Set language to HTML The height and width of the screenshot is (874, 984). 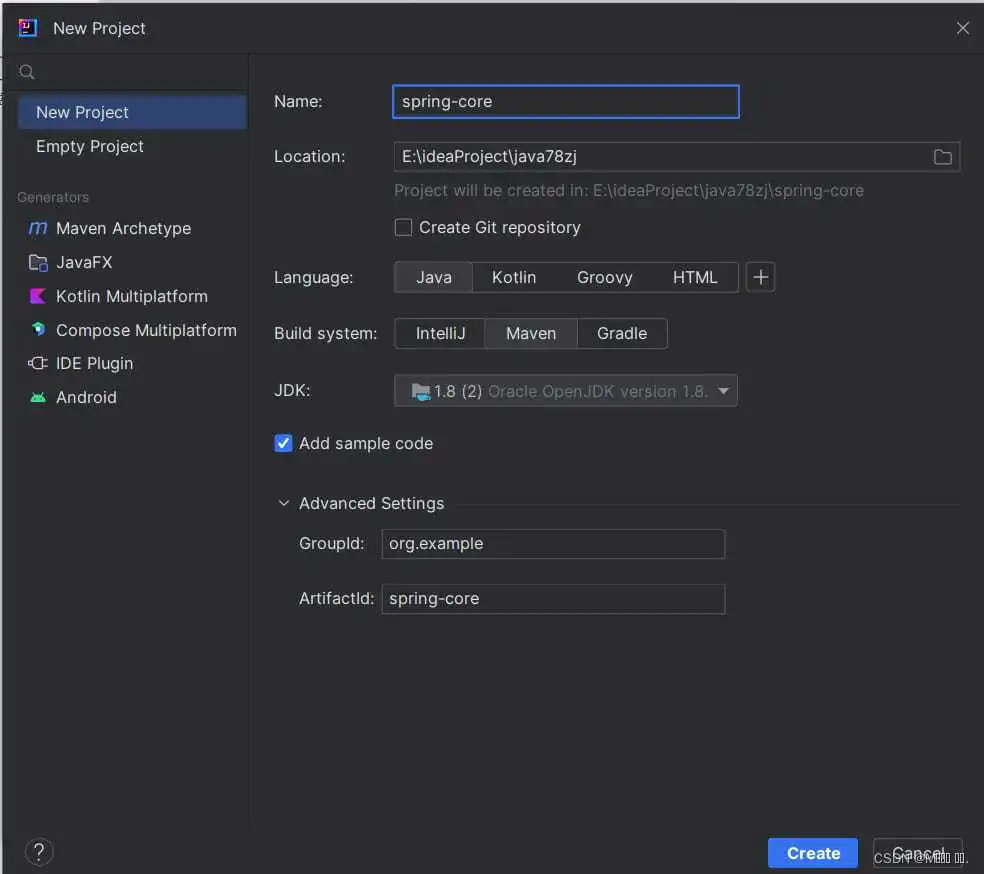point(695,277)
